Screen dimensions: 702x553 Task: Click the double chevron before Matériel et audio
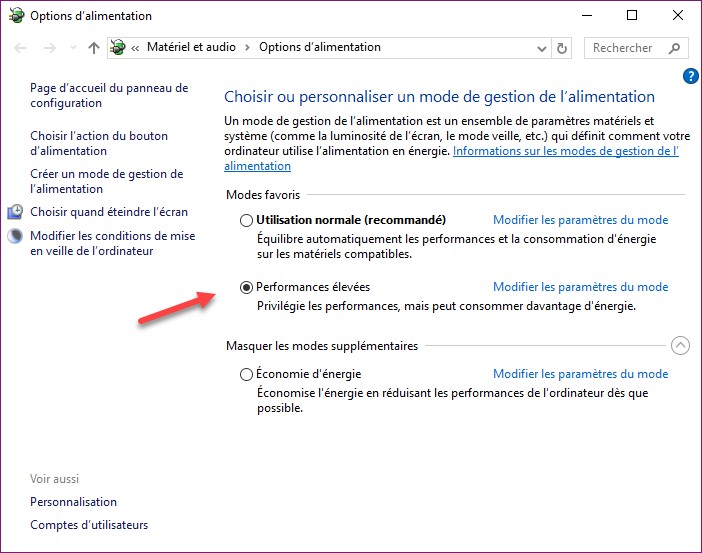[x=135, y=48]
